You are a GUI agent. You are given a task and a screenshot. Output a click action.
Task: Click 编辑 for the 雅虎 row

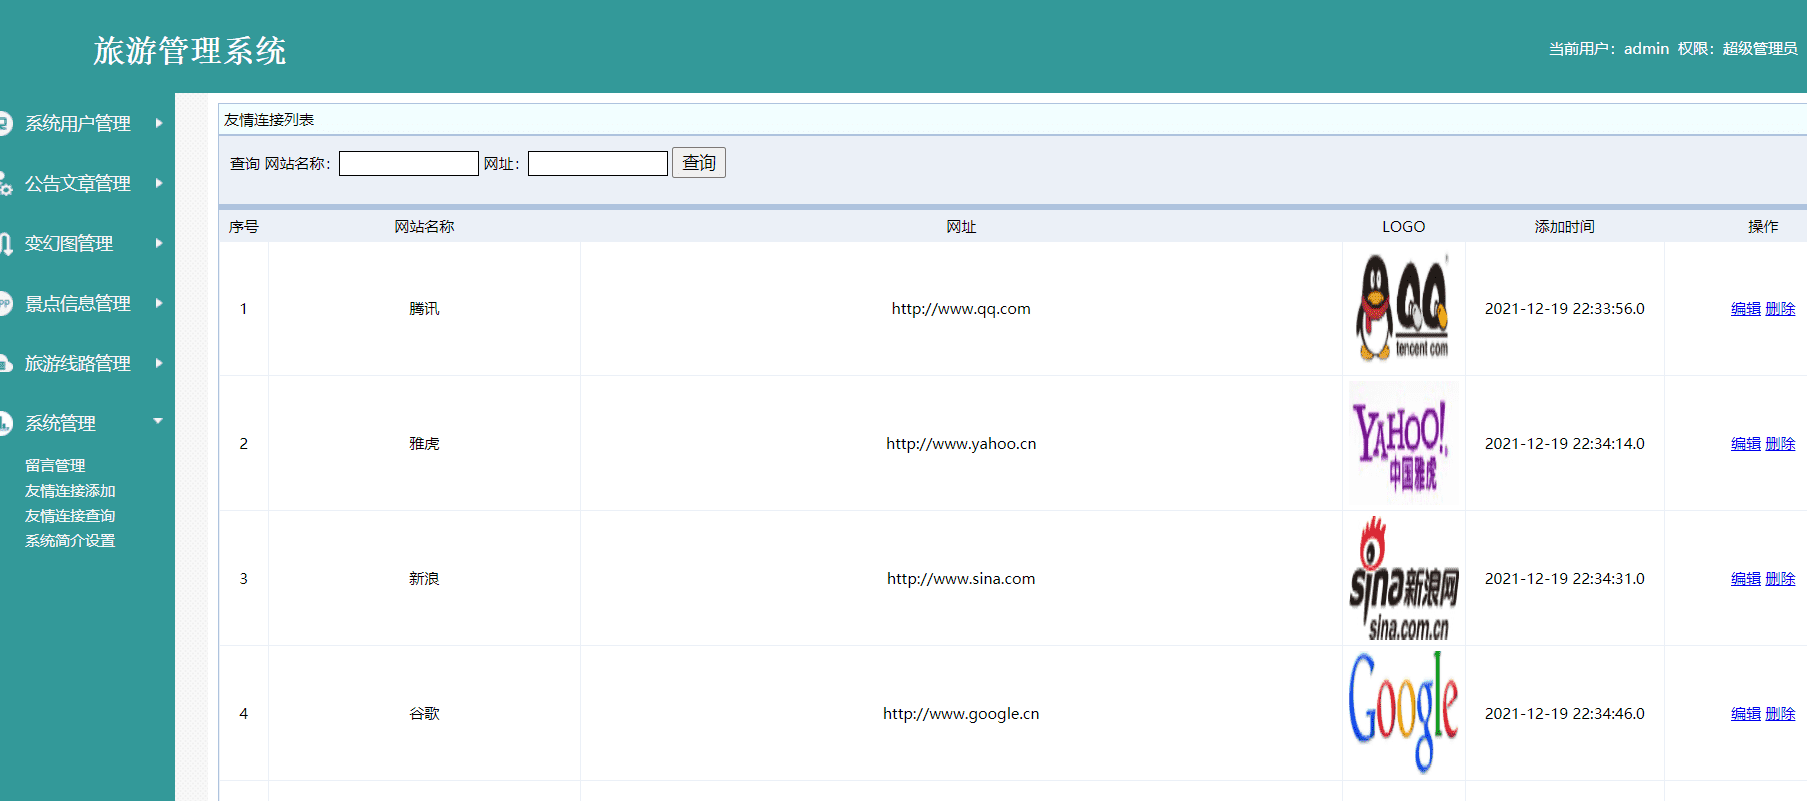pos(1746,444)
